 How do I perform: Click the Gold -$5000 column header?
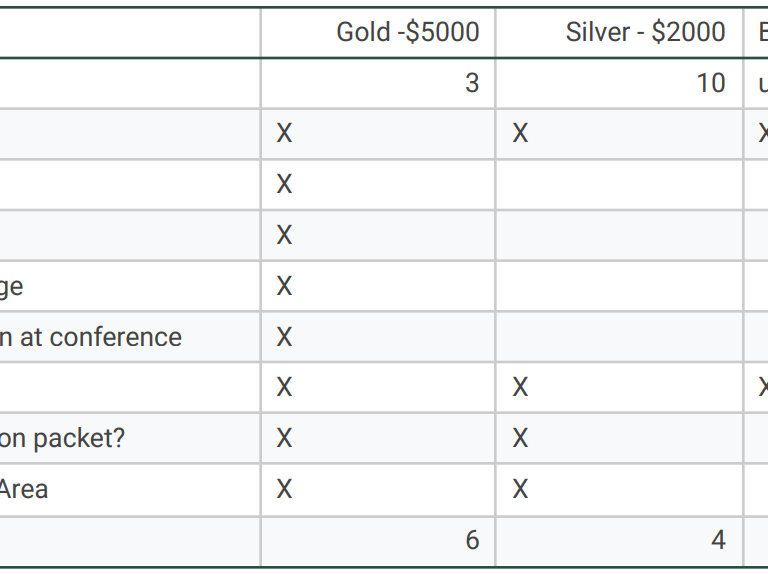point(378,32)
